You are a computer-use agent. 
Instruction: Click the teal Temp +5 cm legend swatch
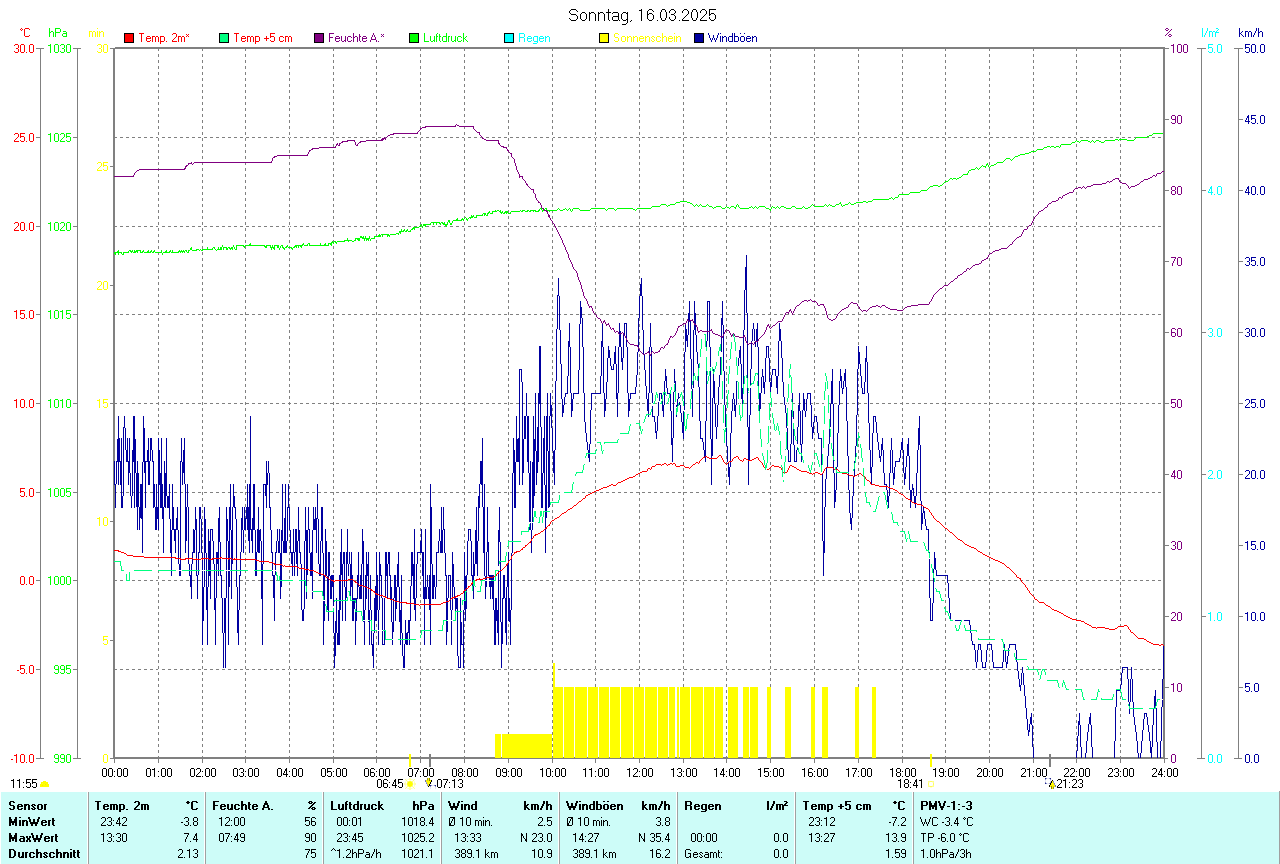pyautogui.click(x=224, y=38)
